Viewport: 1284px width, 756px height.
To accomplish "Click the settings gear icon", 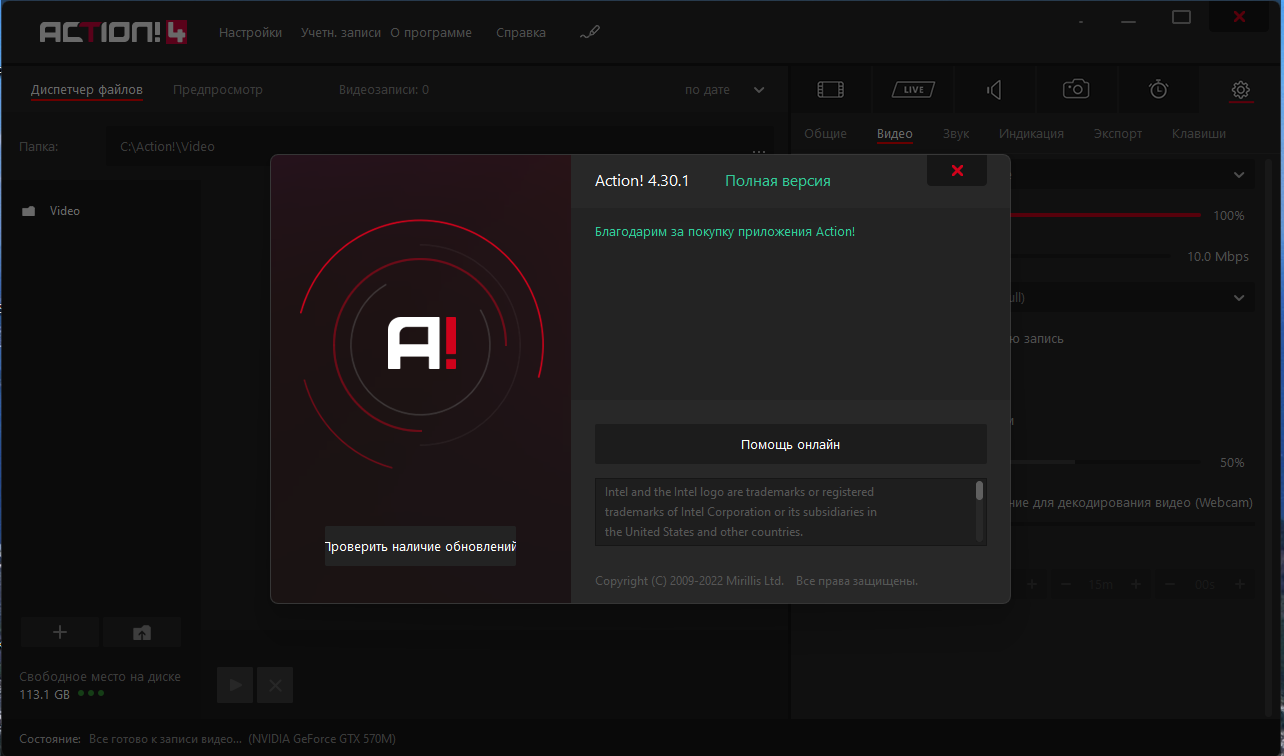I will click(x=1240, y=90).
